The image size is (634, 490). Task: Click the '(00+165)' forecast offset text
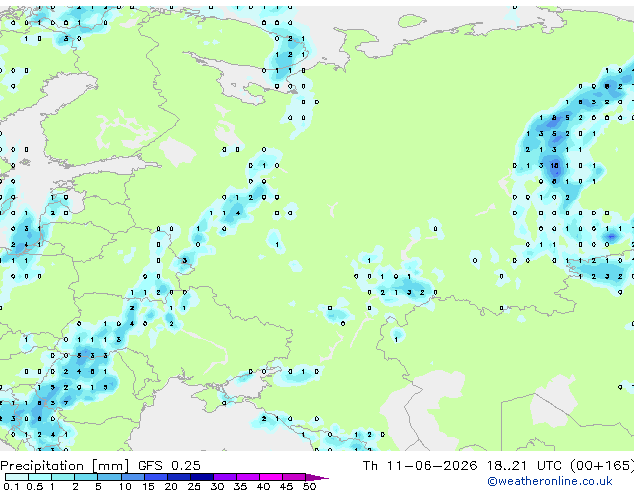point(602,466)
